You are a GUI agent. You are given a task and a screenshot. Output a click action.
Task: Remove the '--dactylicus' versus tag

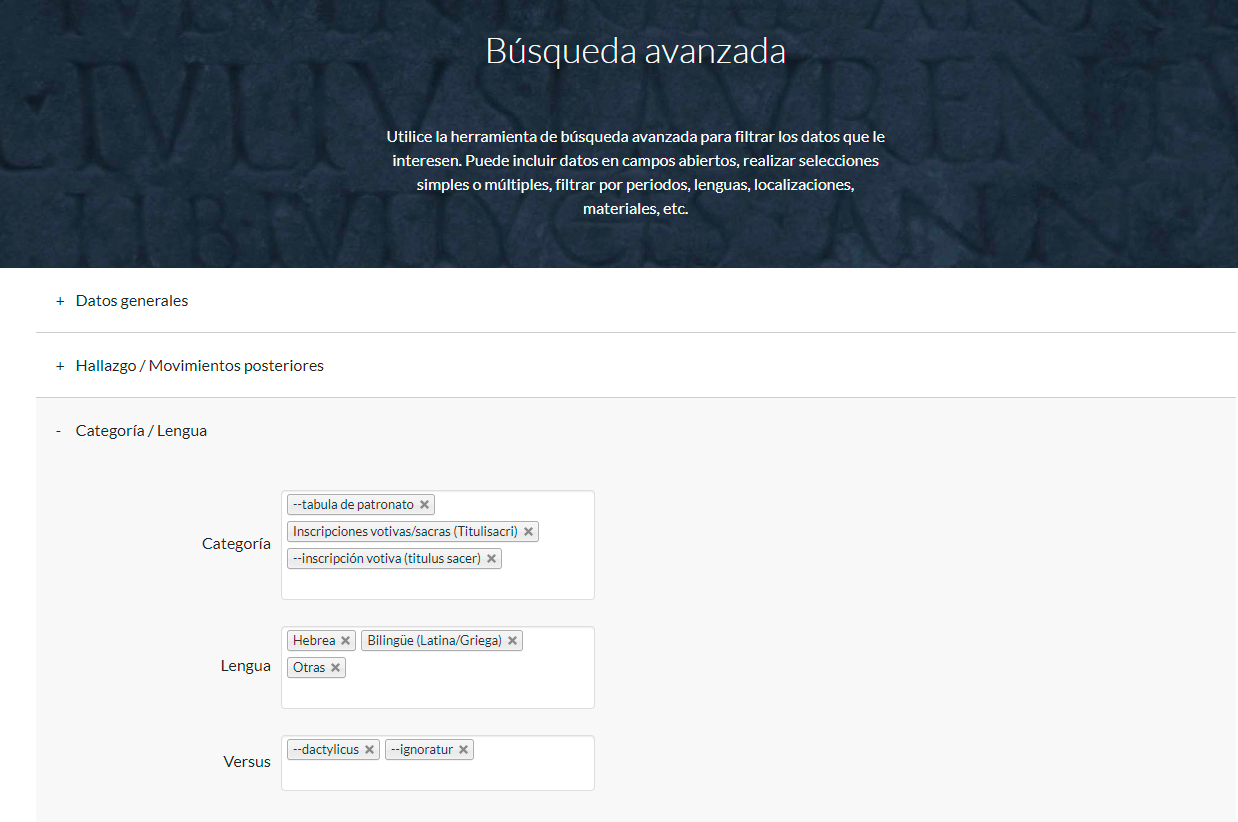[x=369, y=750]
